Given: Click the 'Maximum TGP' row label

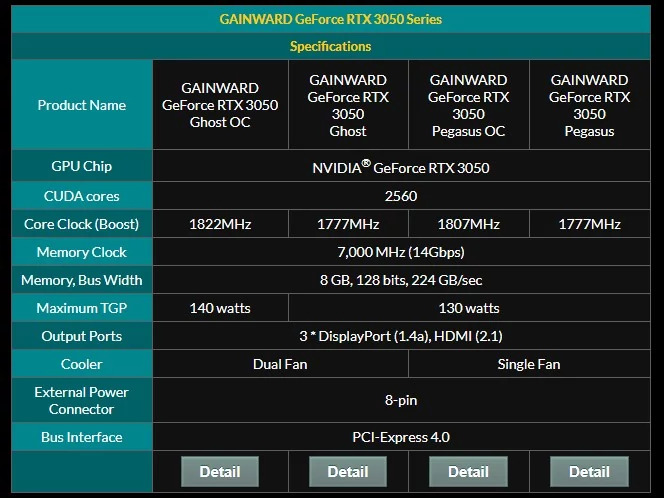Looking at the screenshot, I should (82, 308).
